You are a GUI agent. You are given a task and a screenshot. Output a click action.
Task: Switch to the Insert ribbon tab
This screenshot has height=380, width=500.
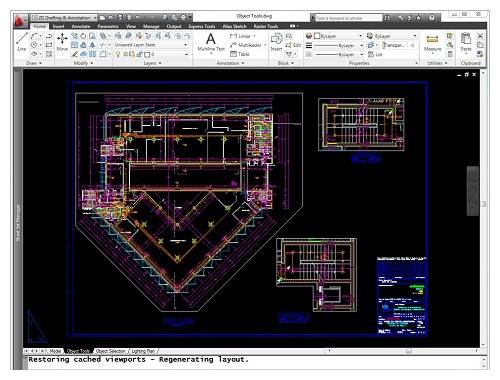tap(58, 26)
